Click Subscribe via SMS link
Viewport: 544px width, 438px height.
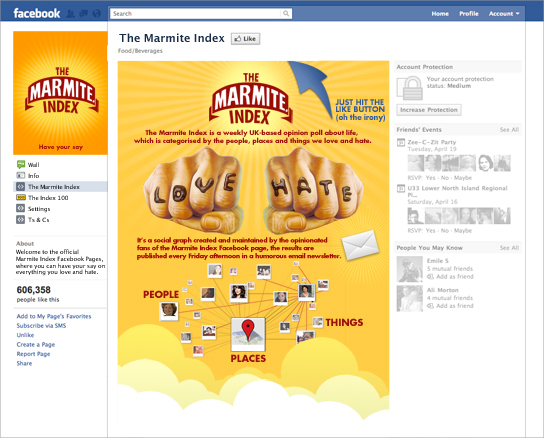tap(41, 326)
